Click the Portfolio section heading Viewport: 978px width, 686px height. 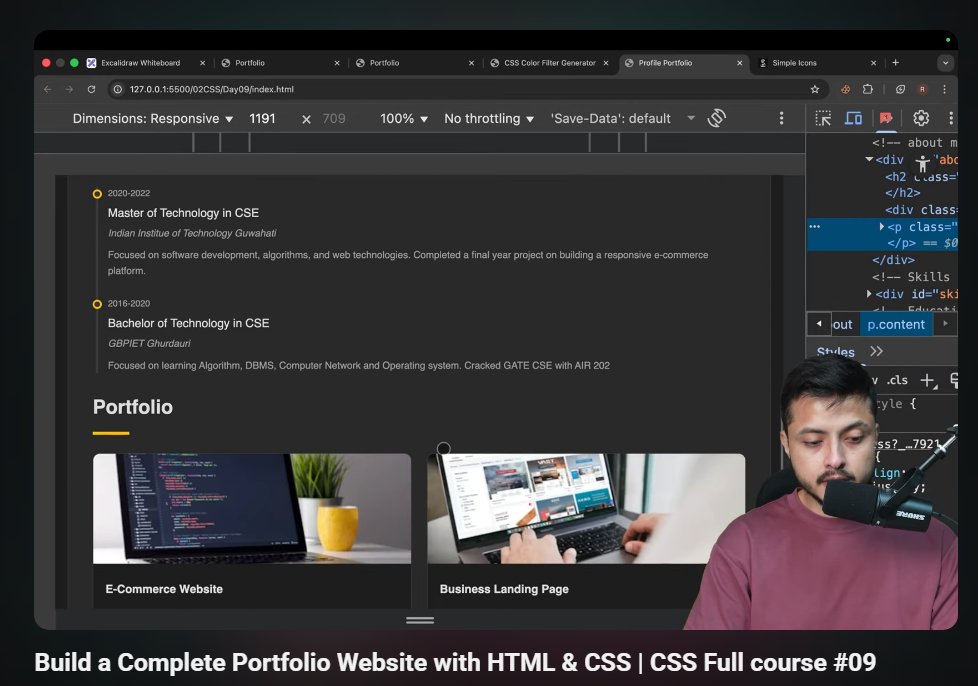click(133, 407)
